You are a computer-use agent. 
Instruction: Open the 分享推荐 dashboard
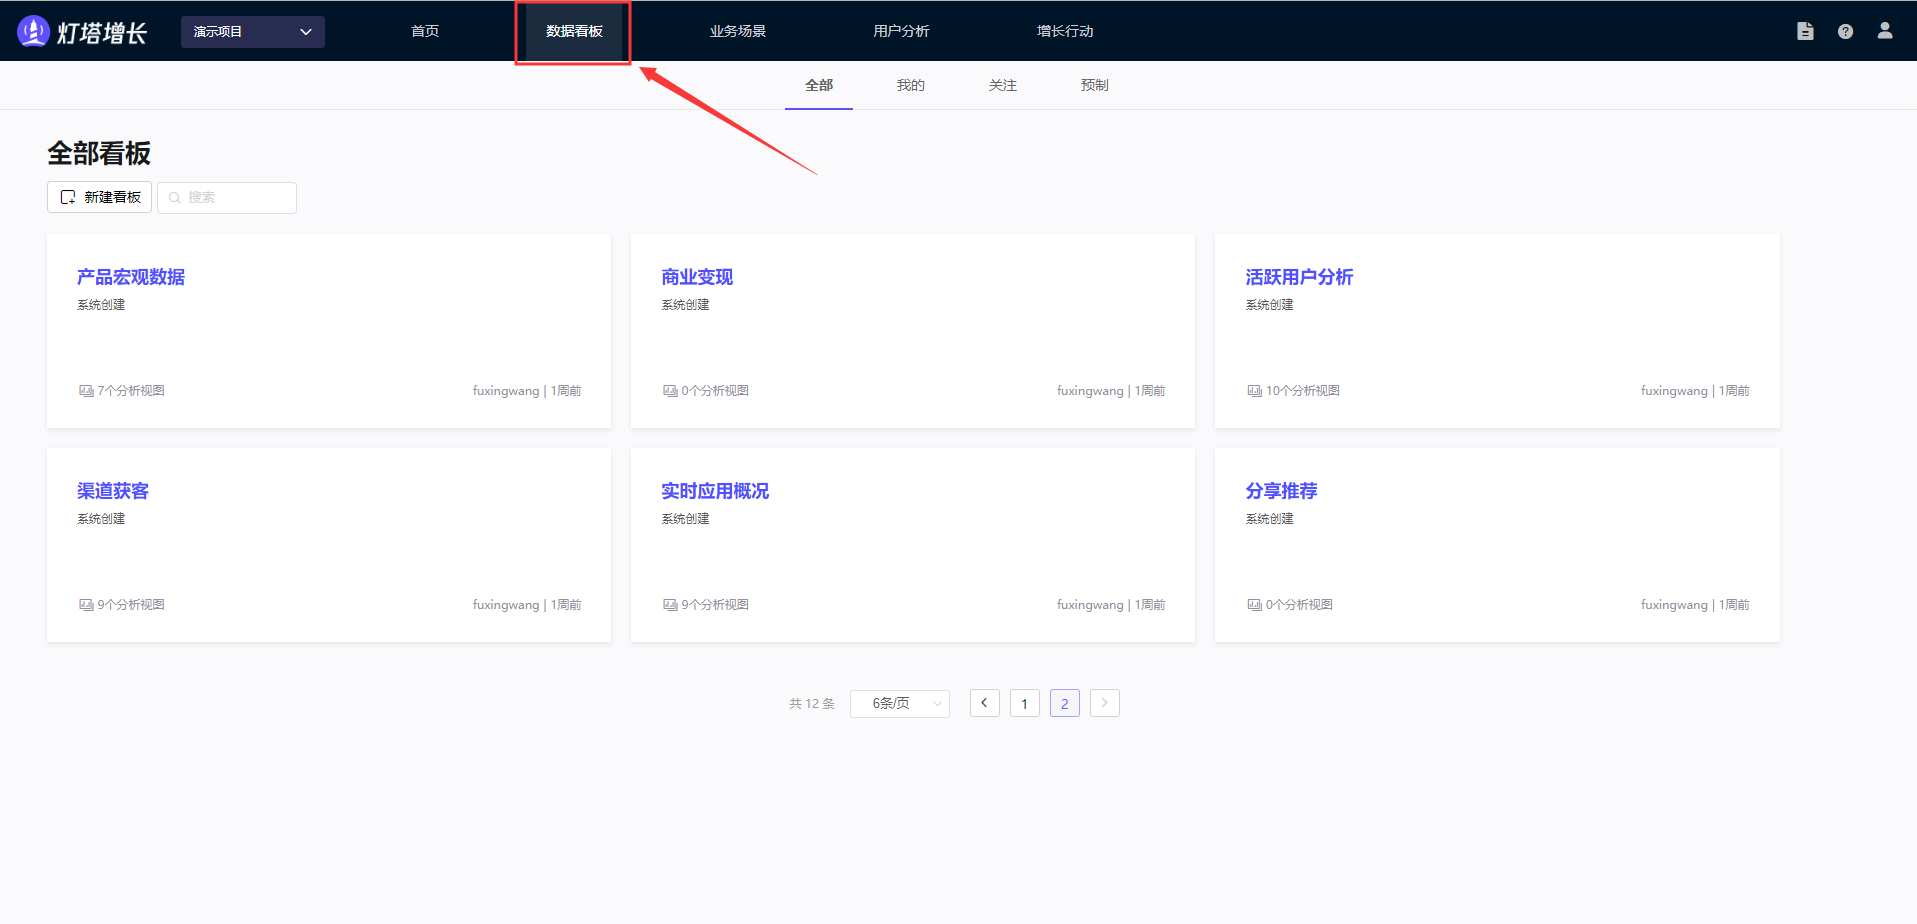tap(1281, 491)
